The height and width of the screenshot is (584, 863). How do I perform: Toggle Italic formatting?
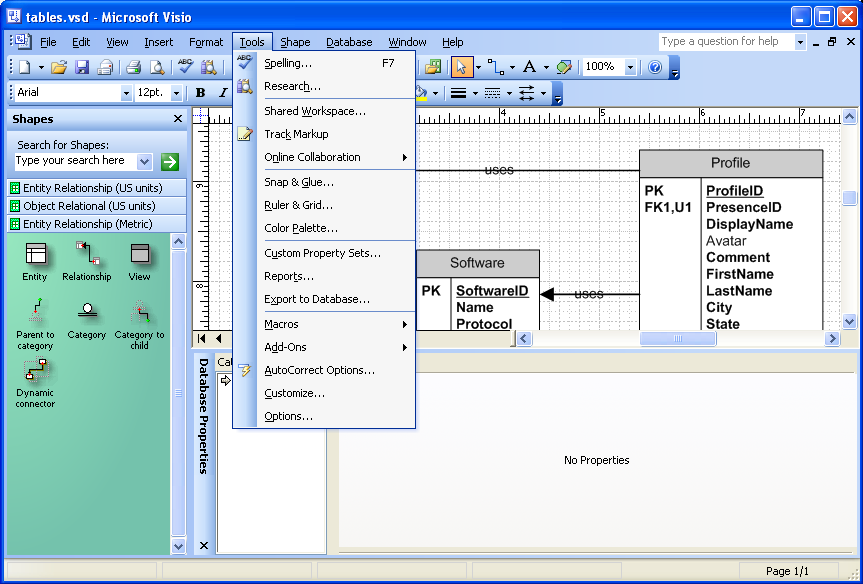click(x=222, y=93)
